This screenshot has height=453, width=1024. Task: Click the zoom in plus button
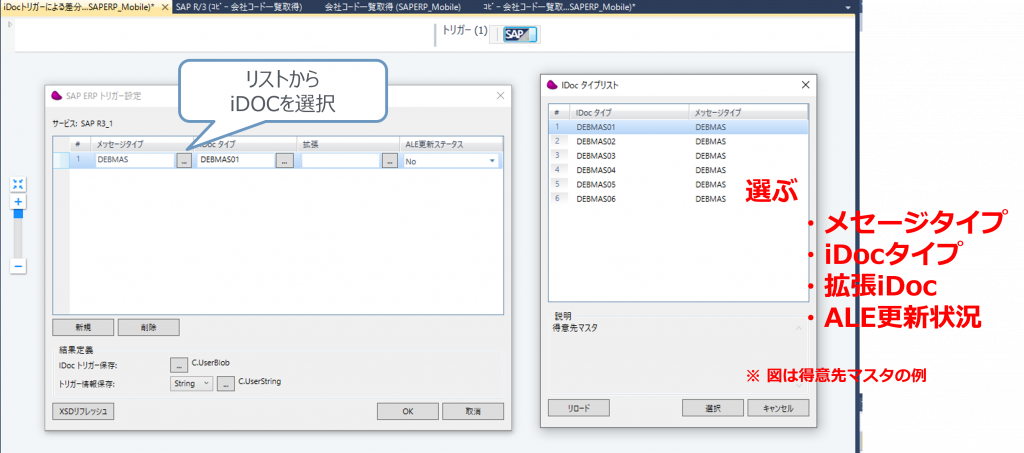tap(18, 201)
